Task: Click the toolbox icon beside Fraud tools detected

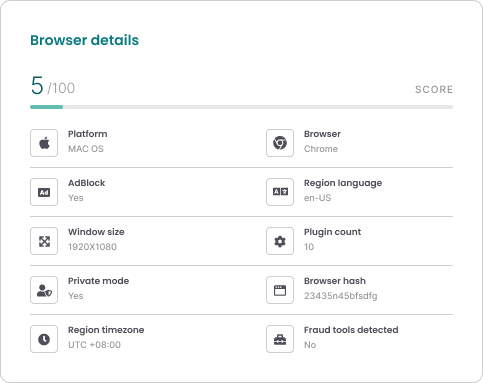Action: pyautogui.click(x=280, y=339)
